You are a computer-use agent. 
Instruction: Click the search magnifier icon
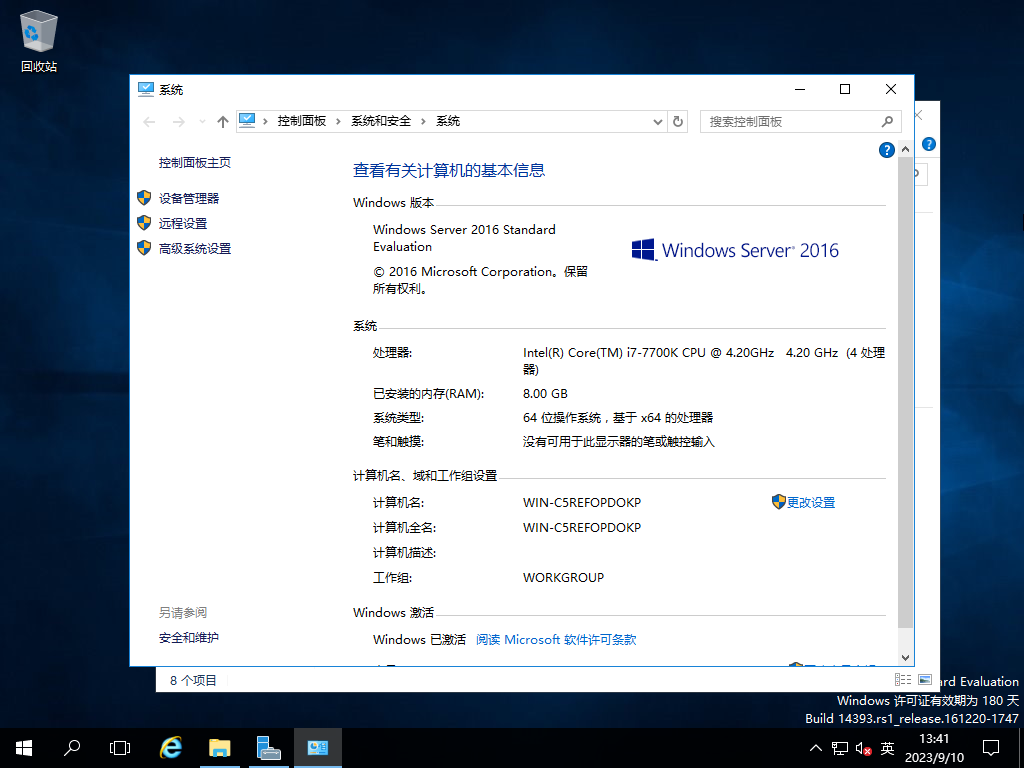(887, 121)
